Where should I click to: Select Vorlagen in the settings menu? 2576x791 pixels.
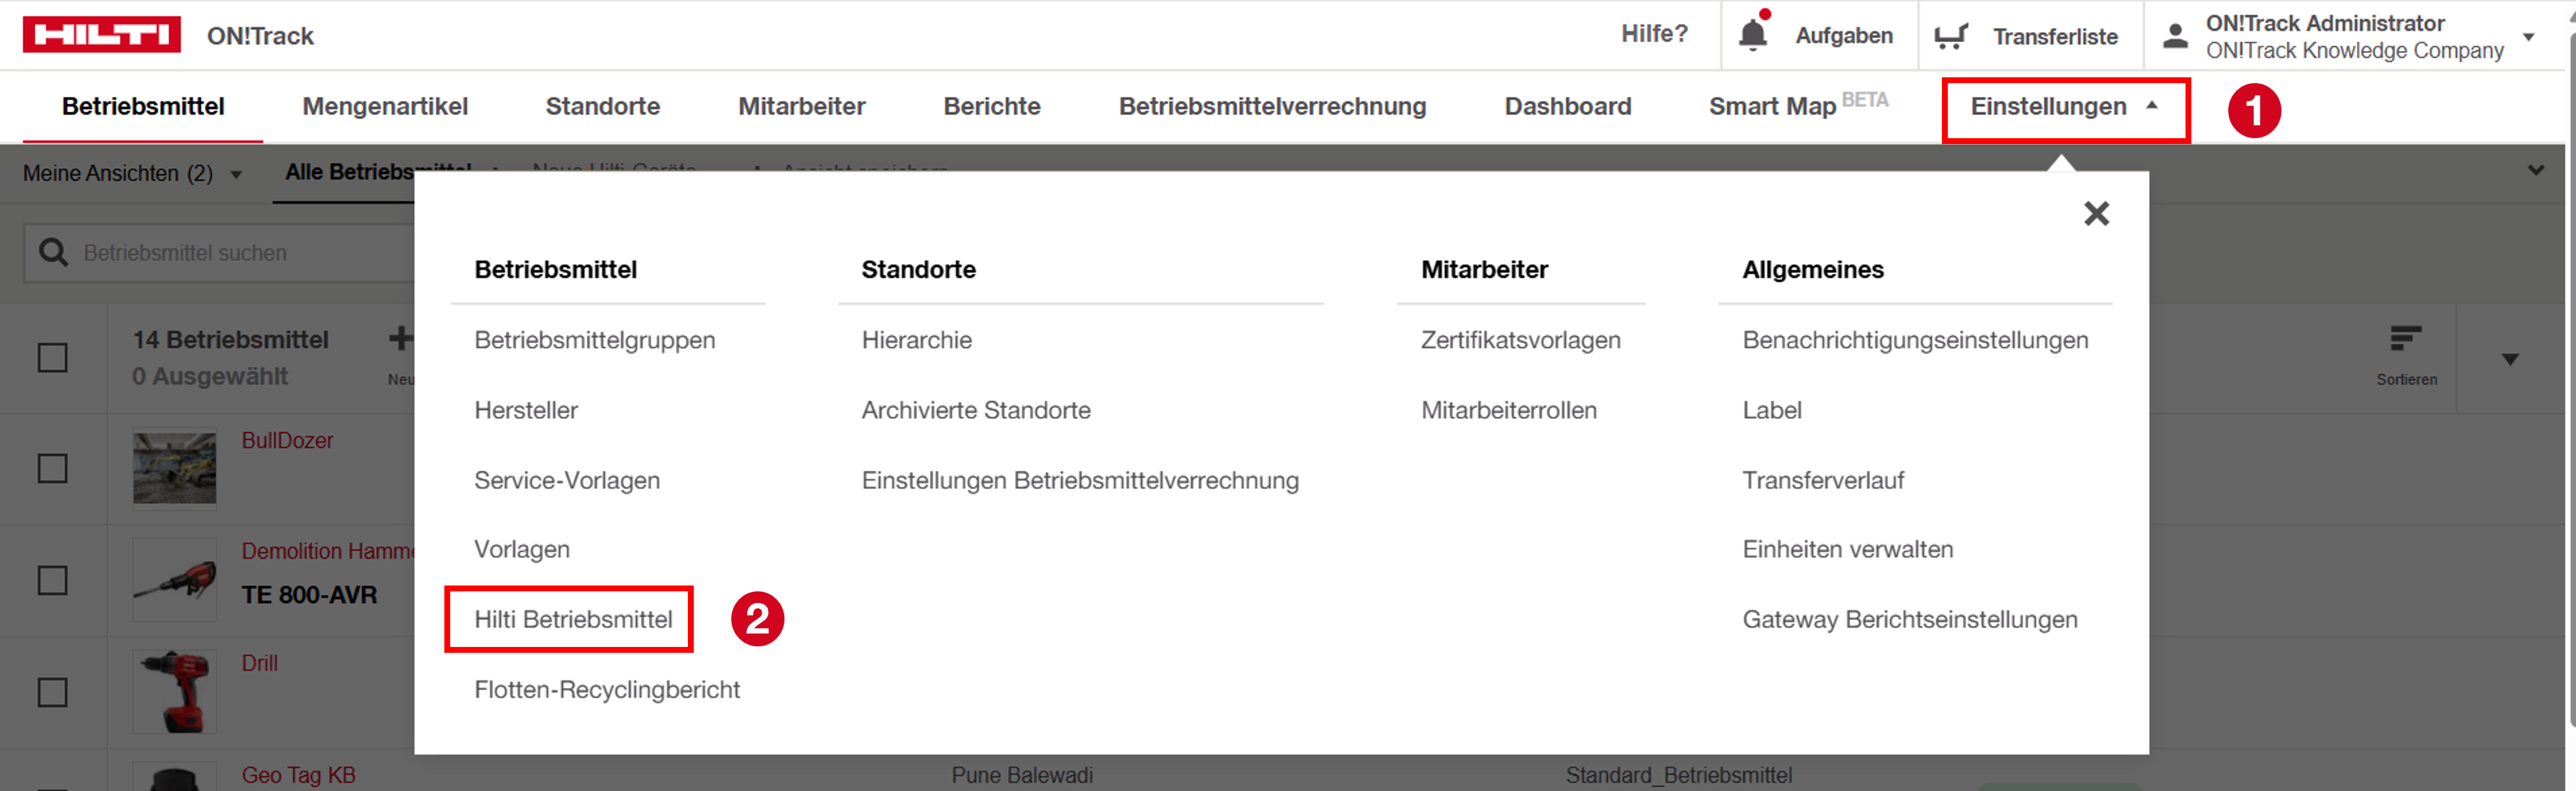[x=522, y=549]
